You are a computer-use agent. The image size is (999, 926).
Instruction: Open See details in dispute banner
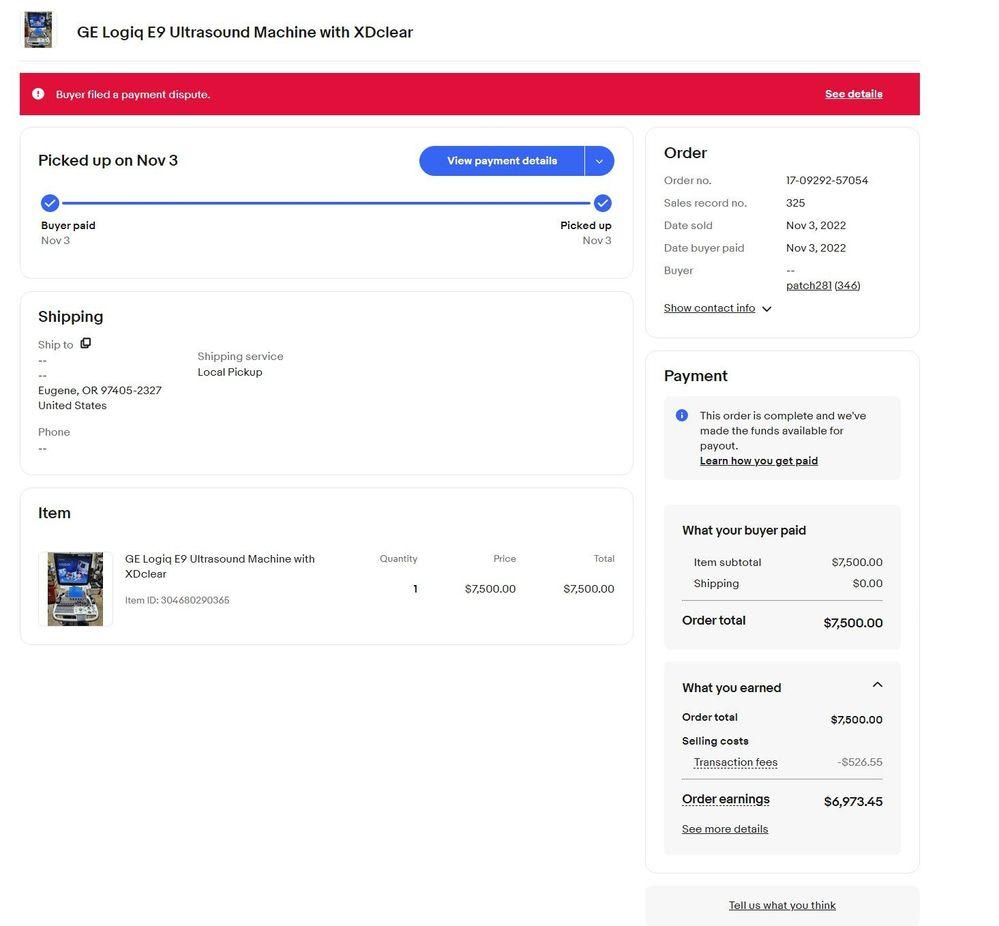[854, 94]
